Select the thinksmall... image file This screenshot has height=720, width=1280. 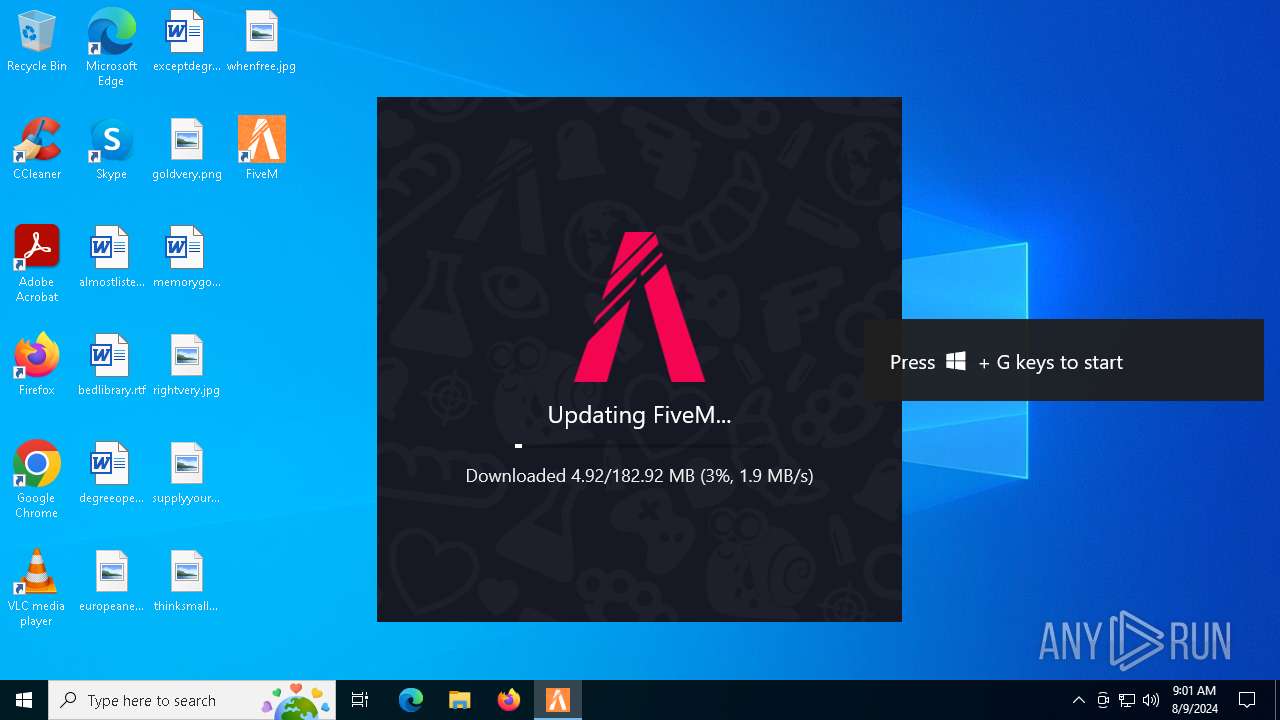(186, 582)
